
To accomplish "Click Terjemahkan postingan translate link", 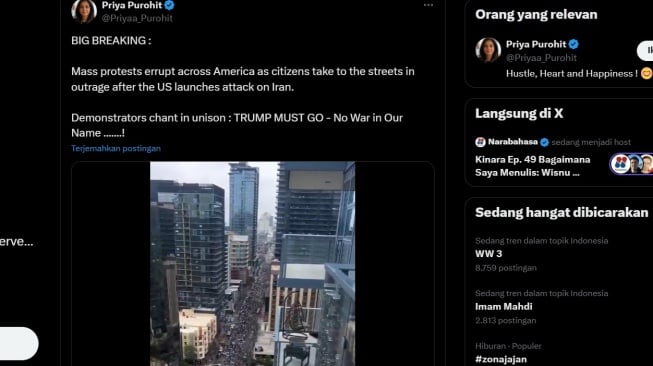I will [116, 148].
